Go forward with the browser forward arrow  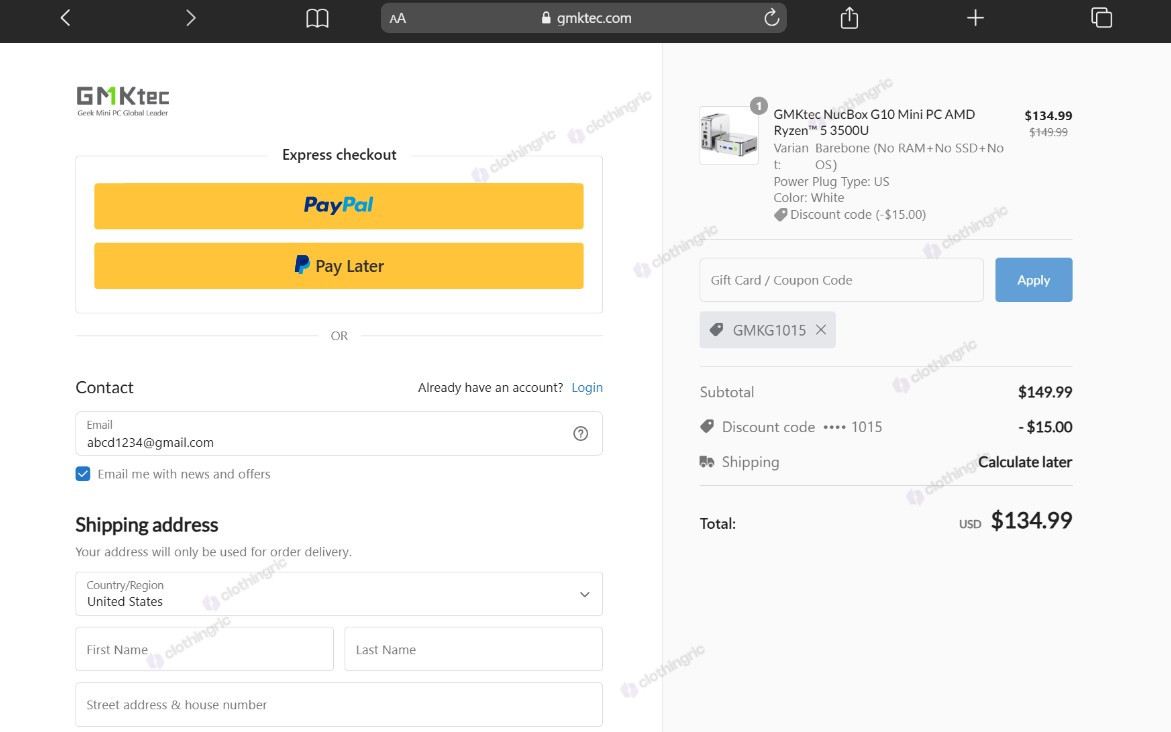click(190, 18)
